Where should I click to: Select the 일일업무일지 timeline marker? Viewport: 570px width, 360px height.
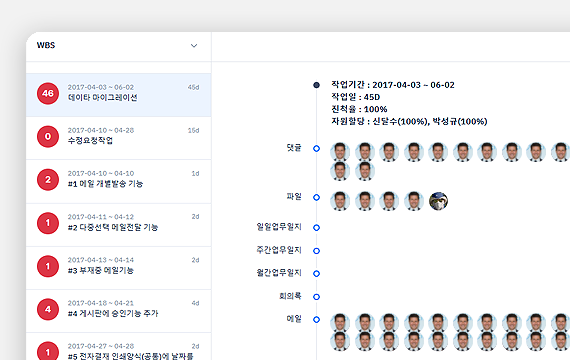pyautogui.click(x=317, y=228)
